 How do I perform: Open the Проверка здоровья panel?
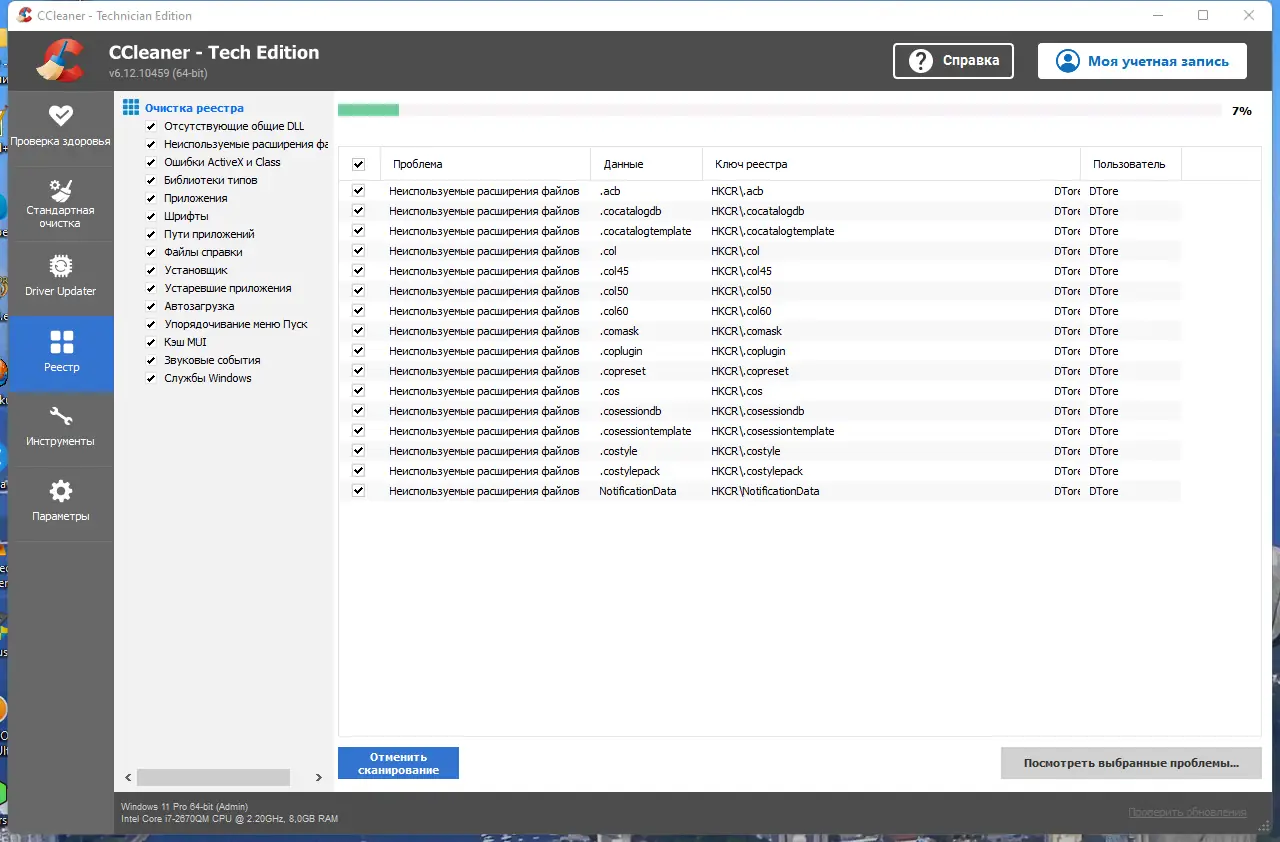click(x=61, y=127)
